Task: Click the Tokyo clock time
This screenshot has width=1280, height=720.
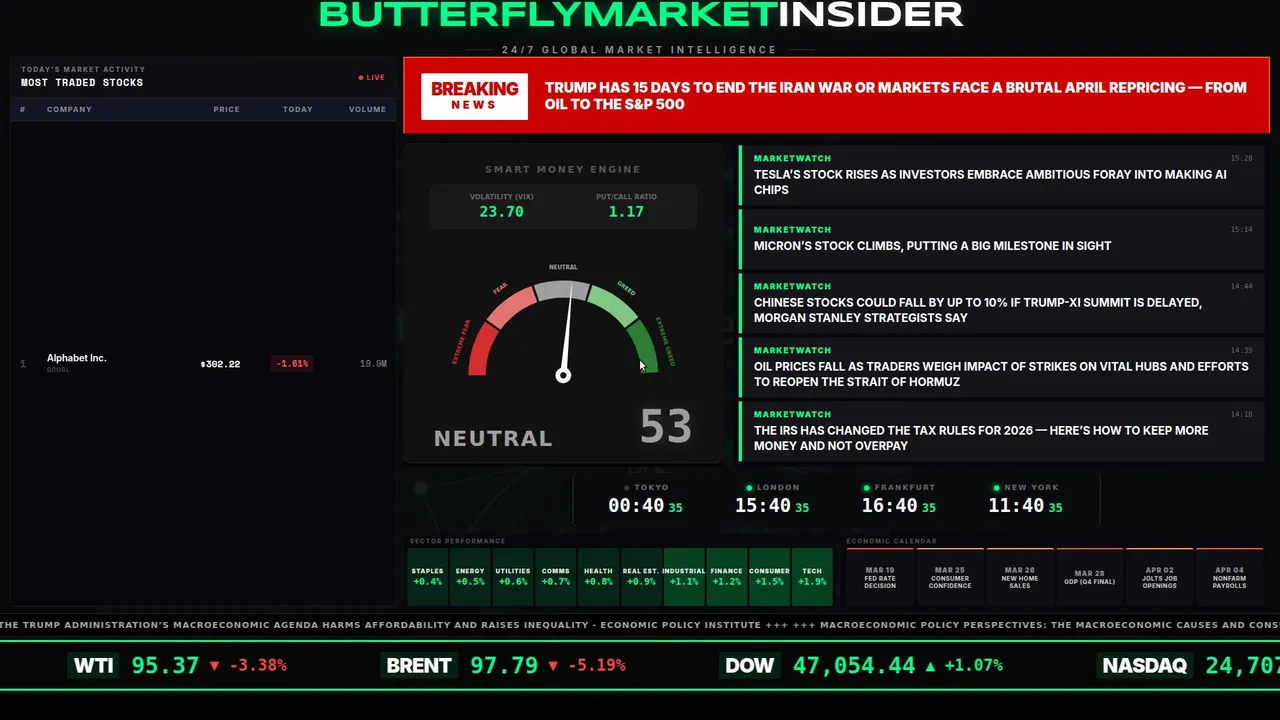Action: tap(645, 506)
